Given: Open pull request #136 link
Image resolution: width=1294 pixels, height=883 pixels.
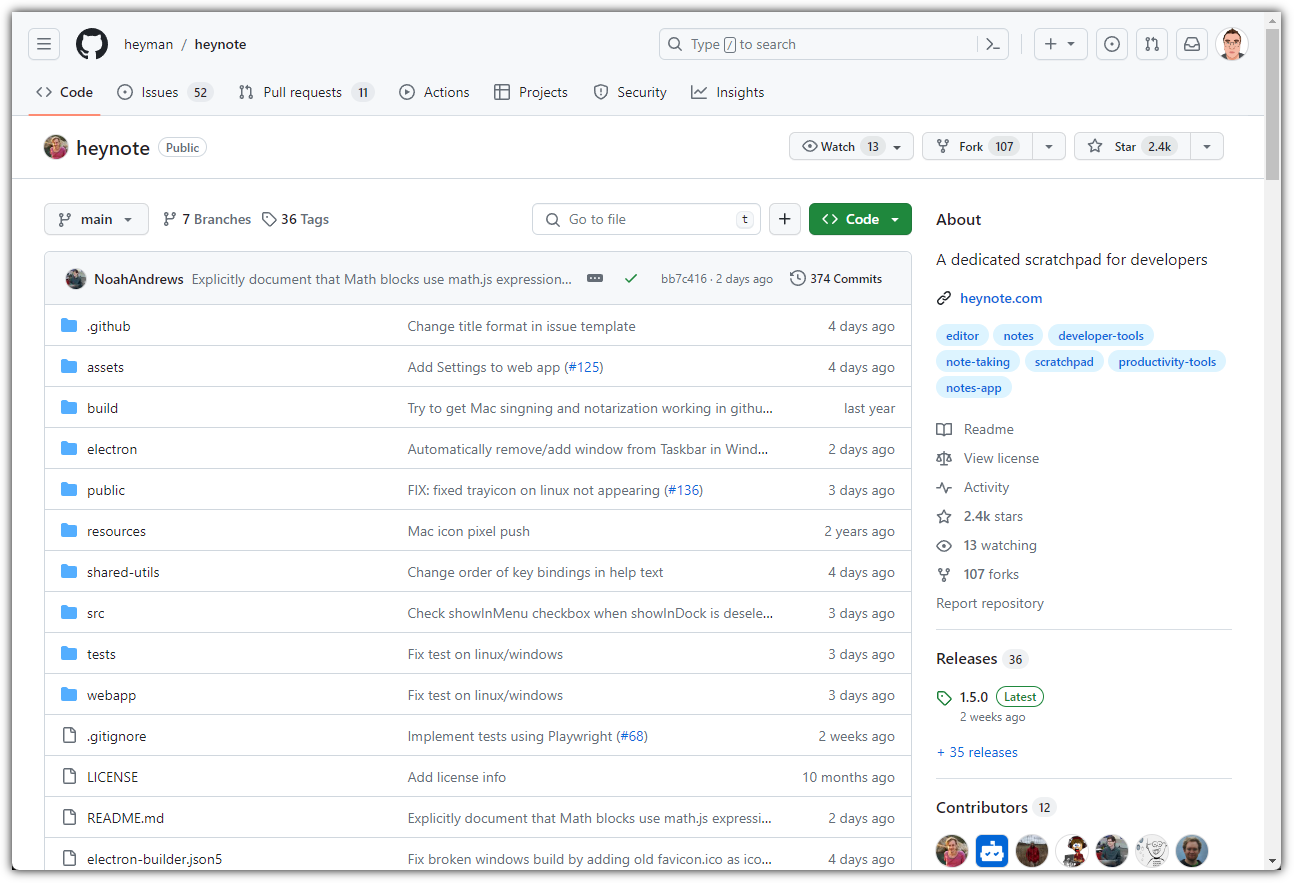Looking at the screenshot, I should tap(684, 490).
